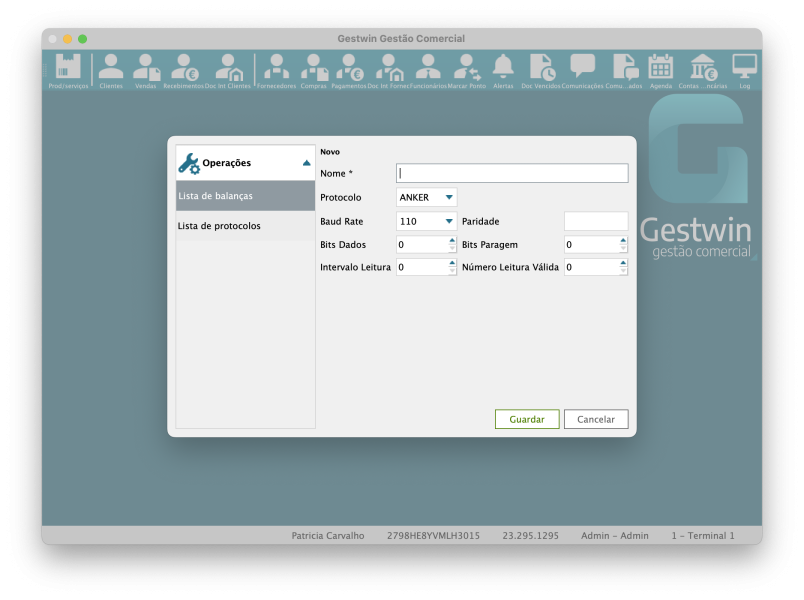Click the Guardar button
This screenshot has width=804, height=600.
pyautogui.click(x=527, y=419)
